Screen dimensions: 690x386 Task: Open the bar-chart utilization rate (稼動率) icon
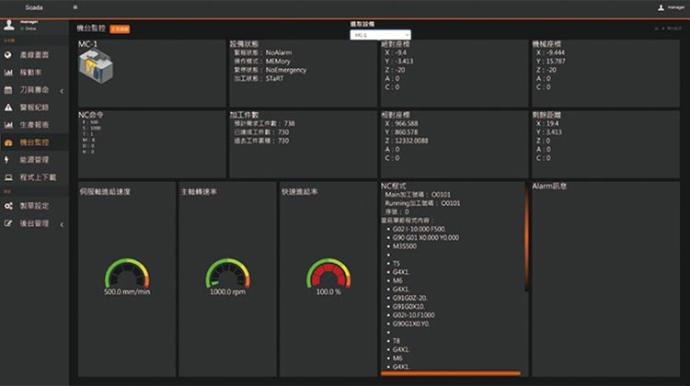[8, 72]
